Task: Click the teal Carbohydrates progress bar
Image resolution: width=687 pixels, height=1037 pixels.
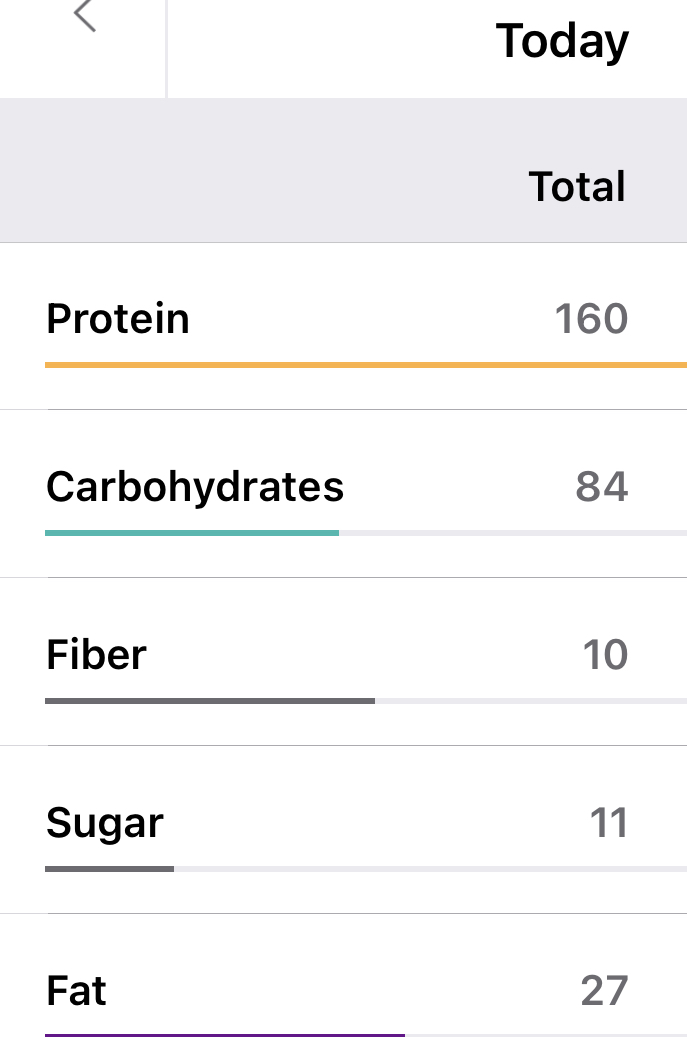Action: tap(192, 533)
